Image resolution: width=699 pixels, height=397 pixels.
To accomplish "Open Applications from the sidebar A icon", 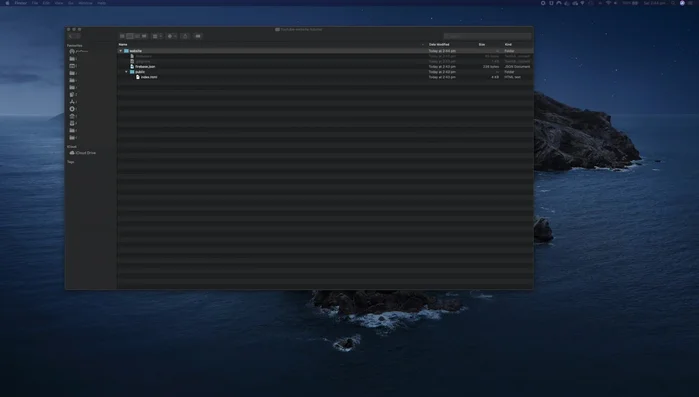I will click(x=72, y=102).
